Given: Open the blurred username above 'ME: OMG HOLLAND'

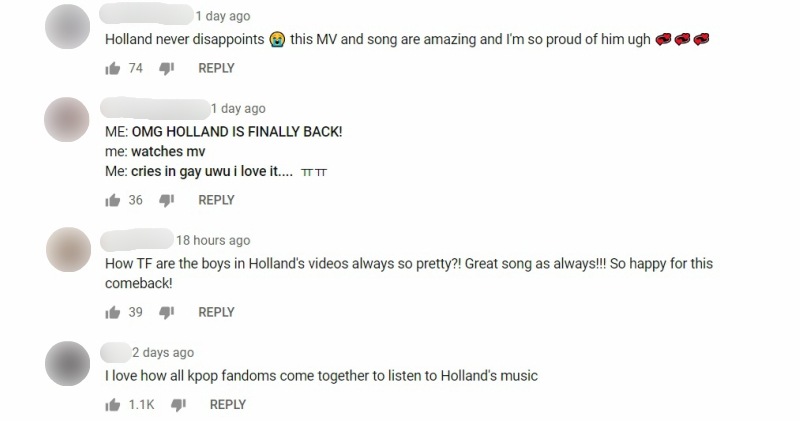Looking at the screenshot, I should tap(155, 109).
